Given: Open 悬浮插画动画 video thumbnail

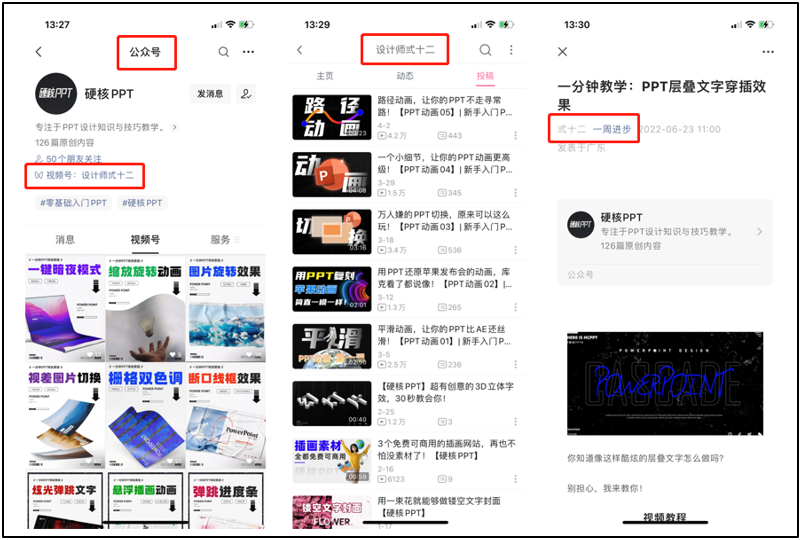Looking at the screenshot, I should [x=145, y=500].
